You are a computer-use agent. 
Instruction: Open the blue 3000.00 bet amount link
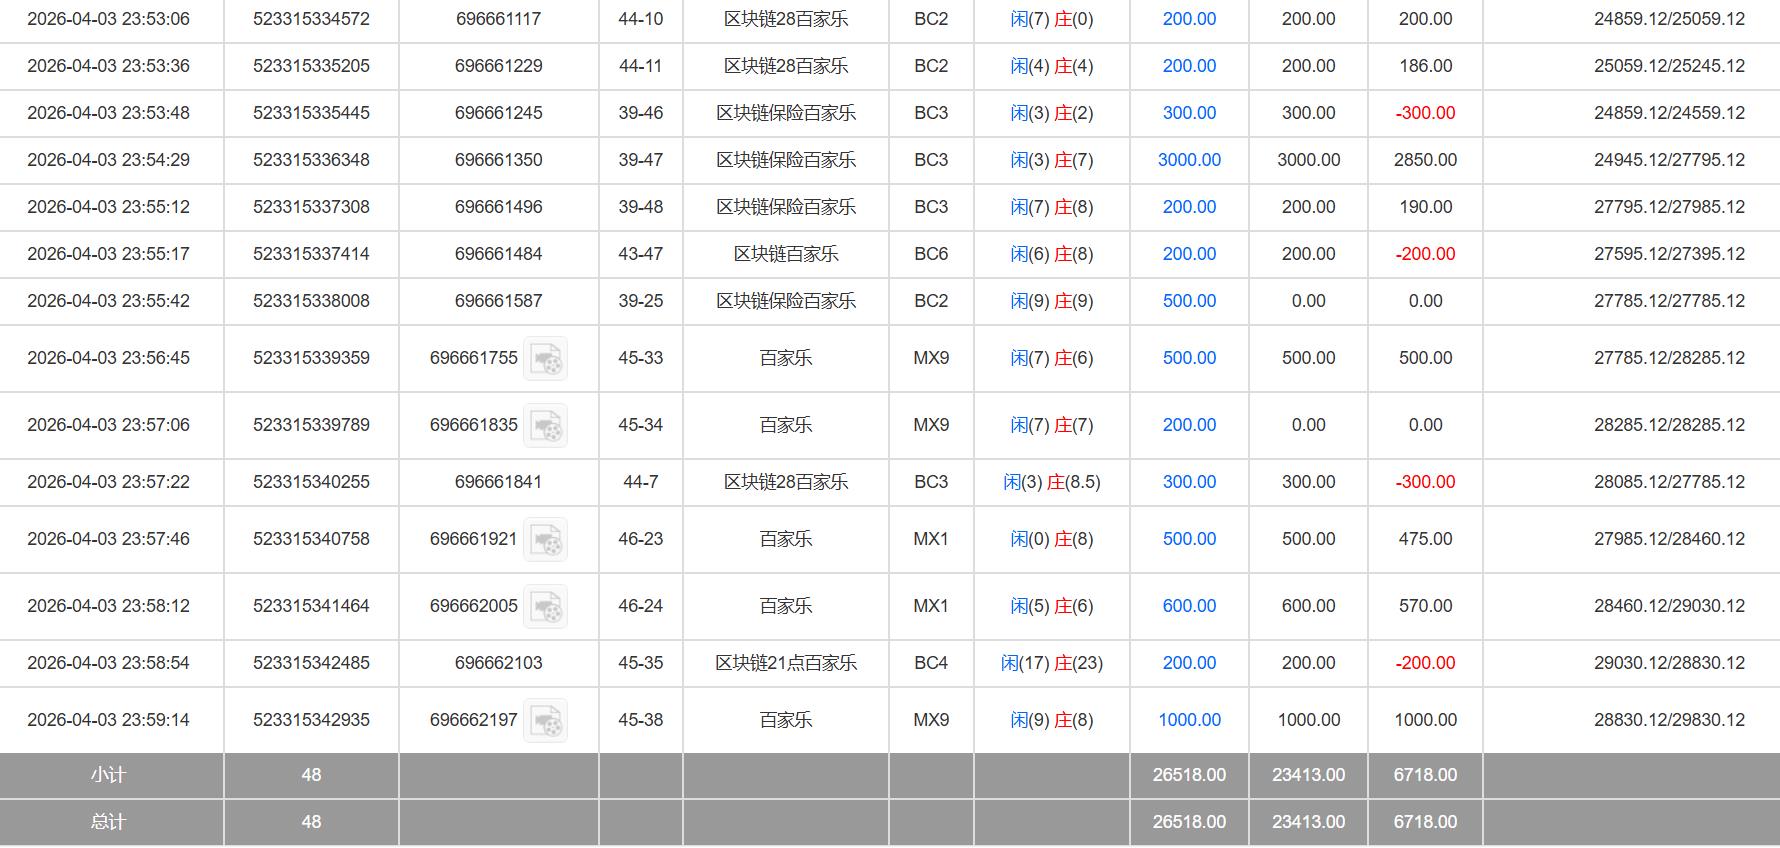(1189, 160)
